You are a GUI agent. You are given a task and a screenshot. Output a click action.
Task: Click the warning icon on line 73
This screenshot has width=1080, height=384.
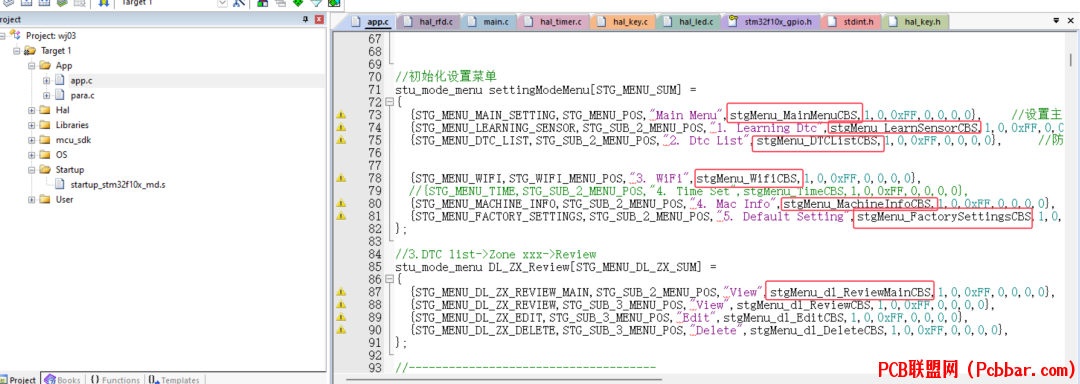click(x=340, y=115)
